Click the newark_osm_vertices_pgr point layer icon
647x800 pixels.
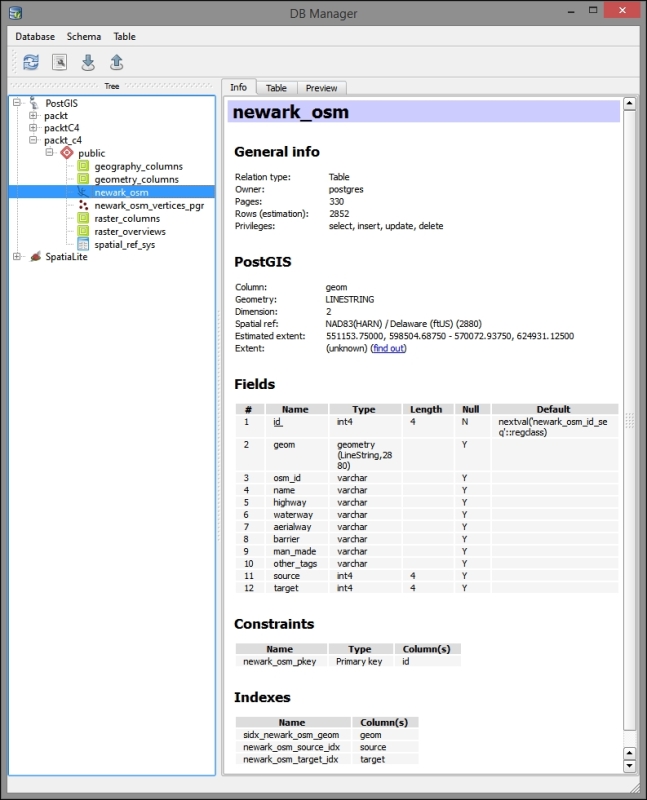coord(83,205)
